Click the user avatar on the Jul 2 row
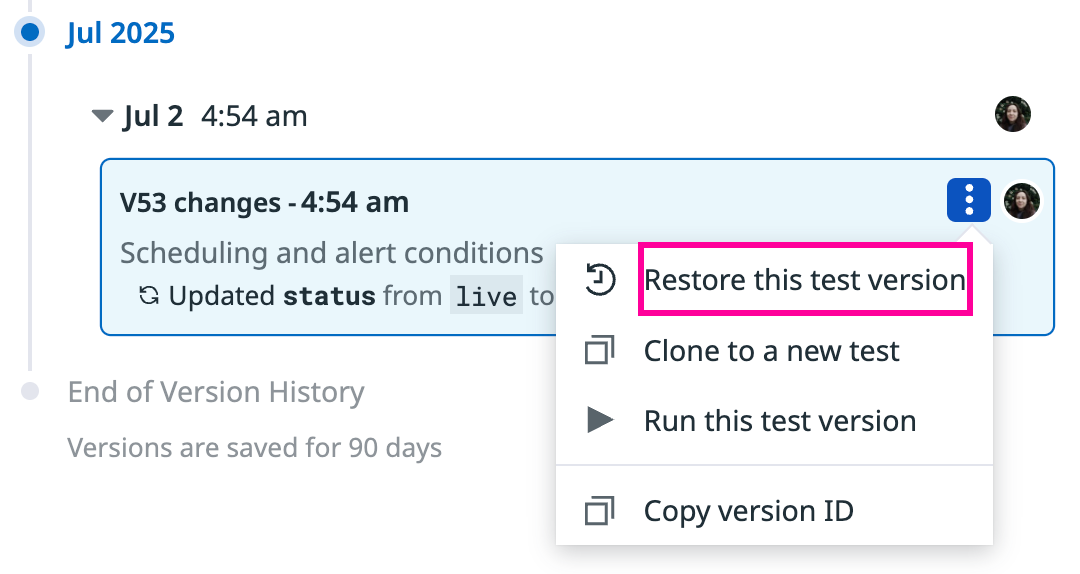Image resolution: width=1080 pixels, height=574 pixels. (x=1012, y=114)
